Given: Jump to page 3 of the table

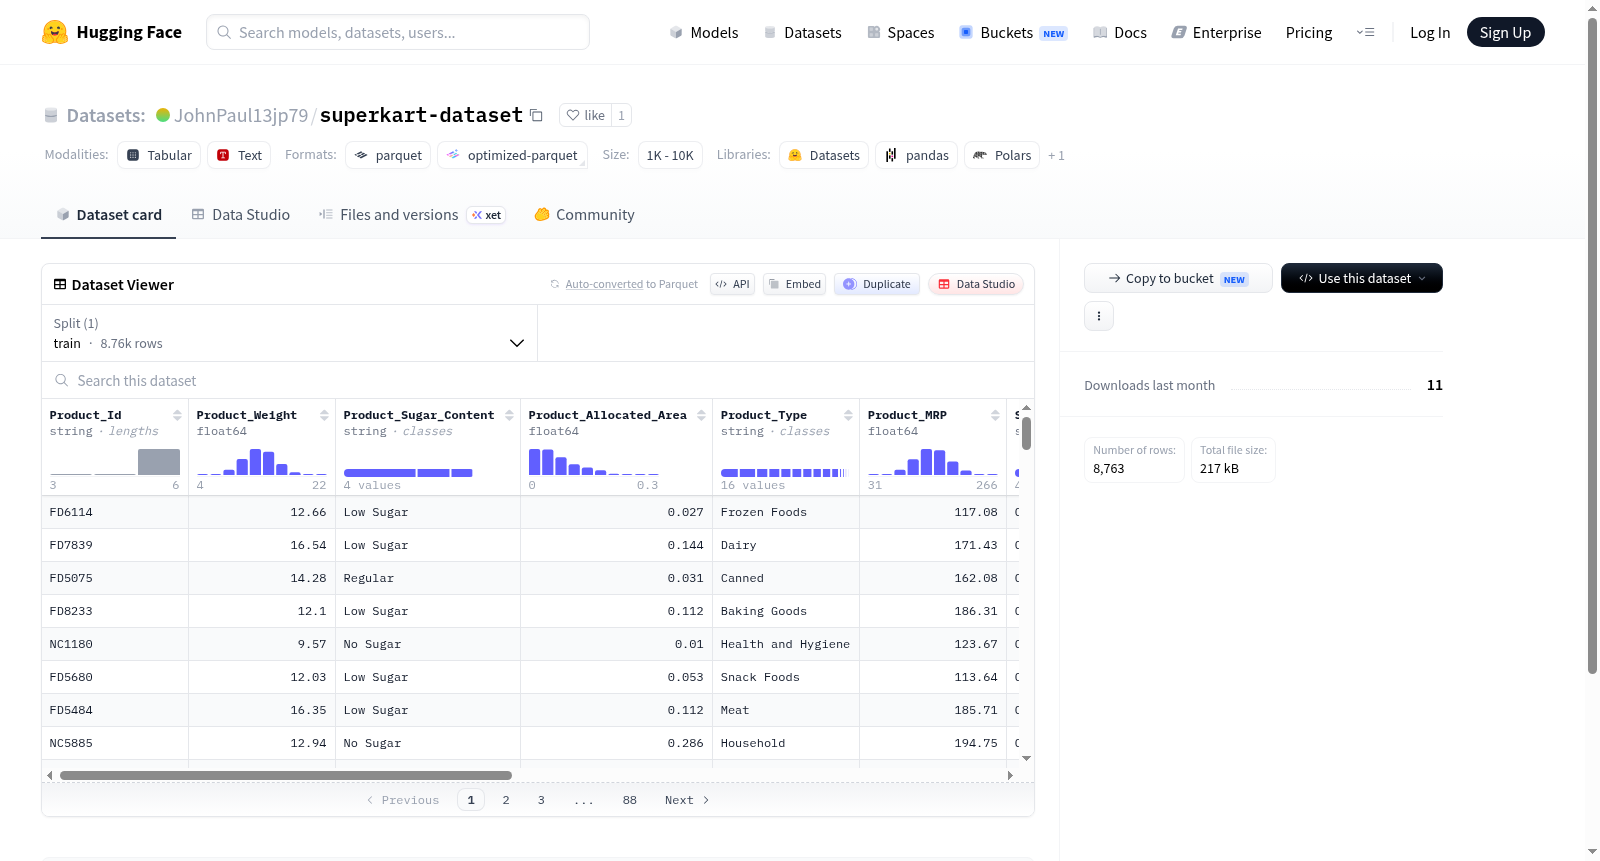Looking at the screenshot, I should (x=541, y=800).
